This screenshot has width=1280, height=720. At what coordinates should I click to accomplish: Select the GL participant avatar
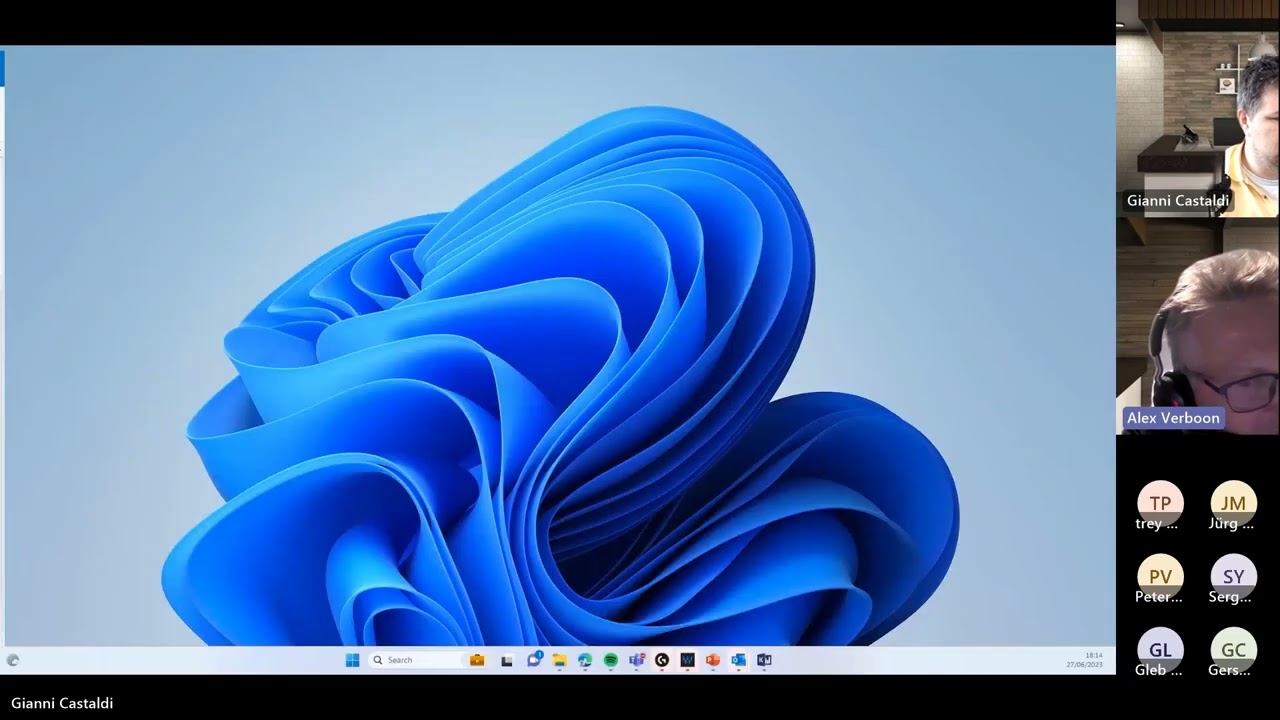(1160, 650)
